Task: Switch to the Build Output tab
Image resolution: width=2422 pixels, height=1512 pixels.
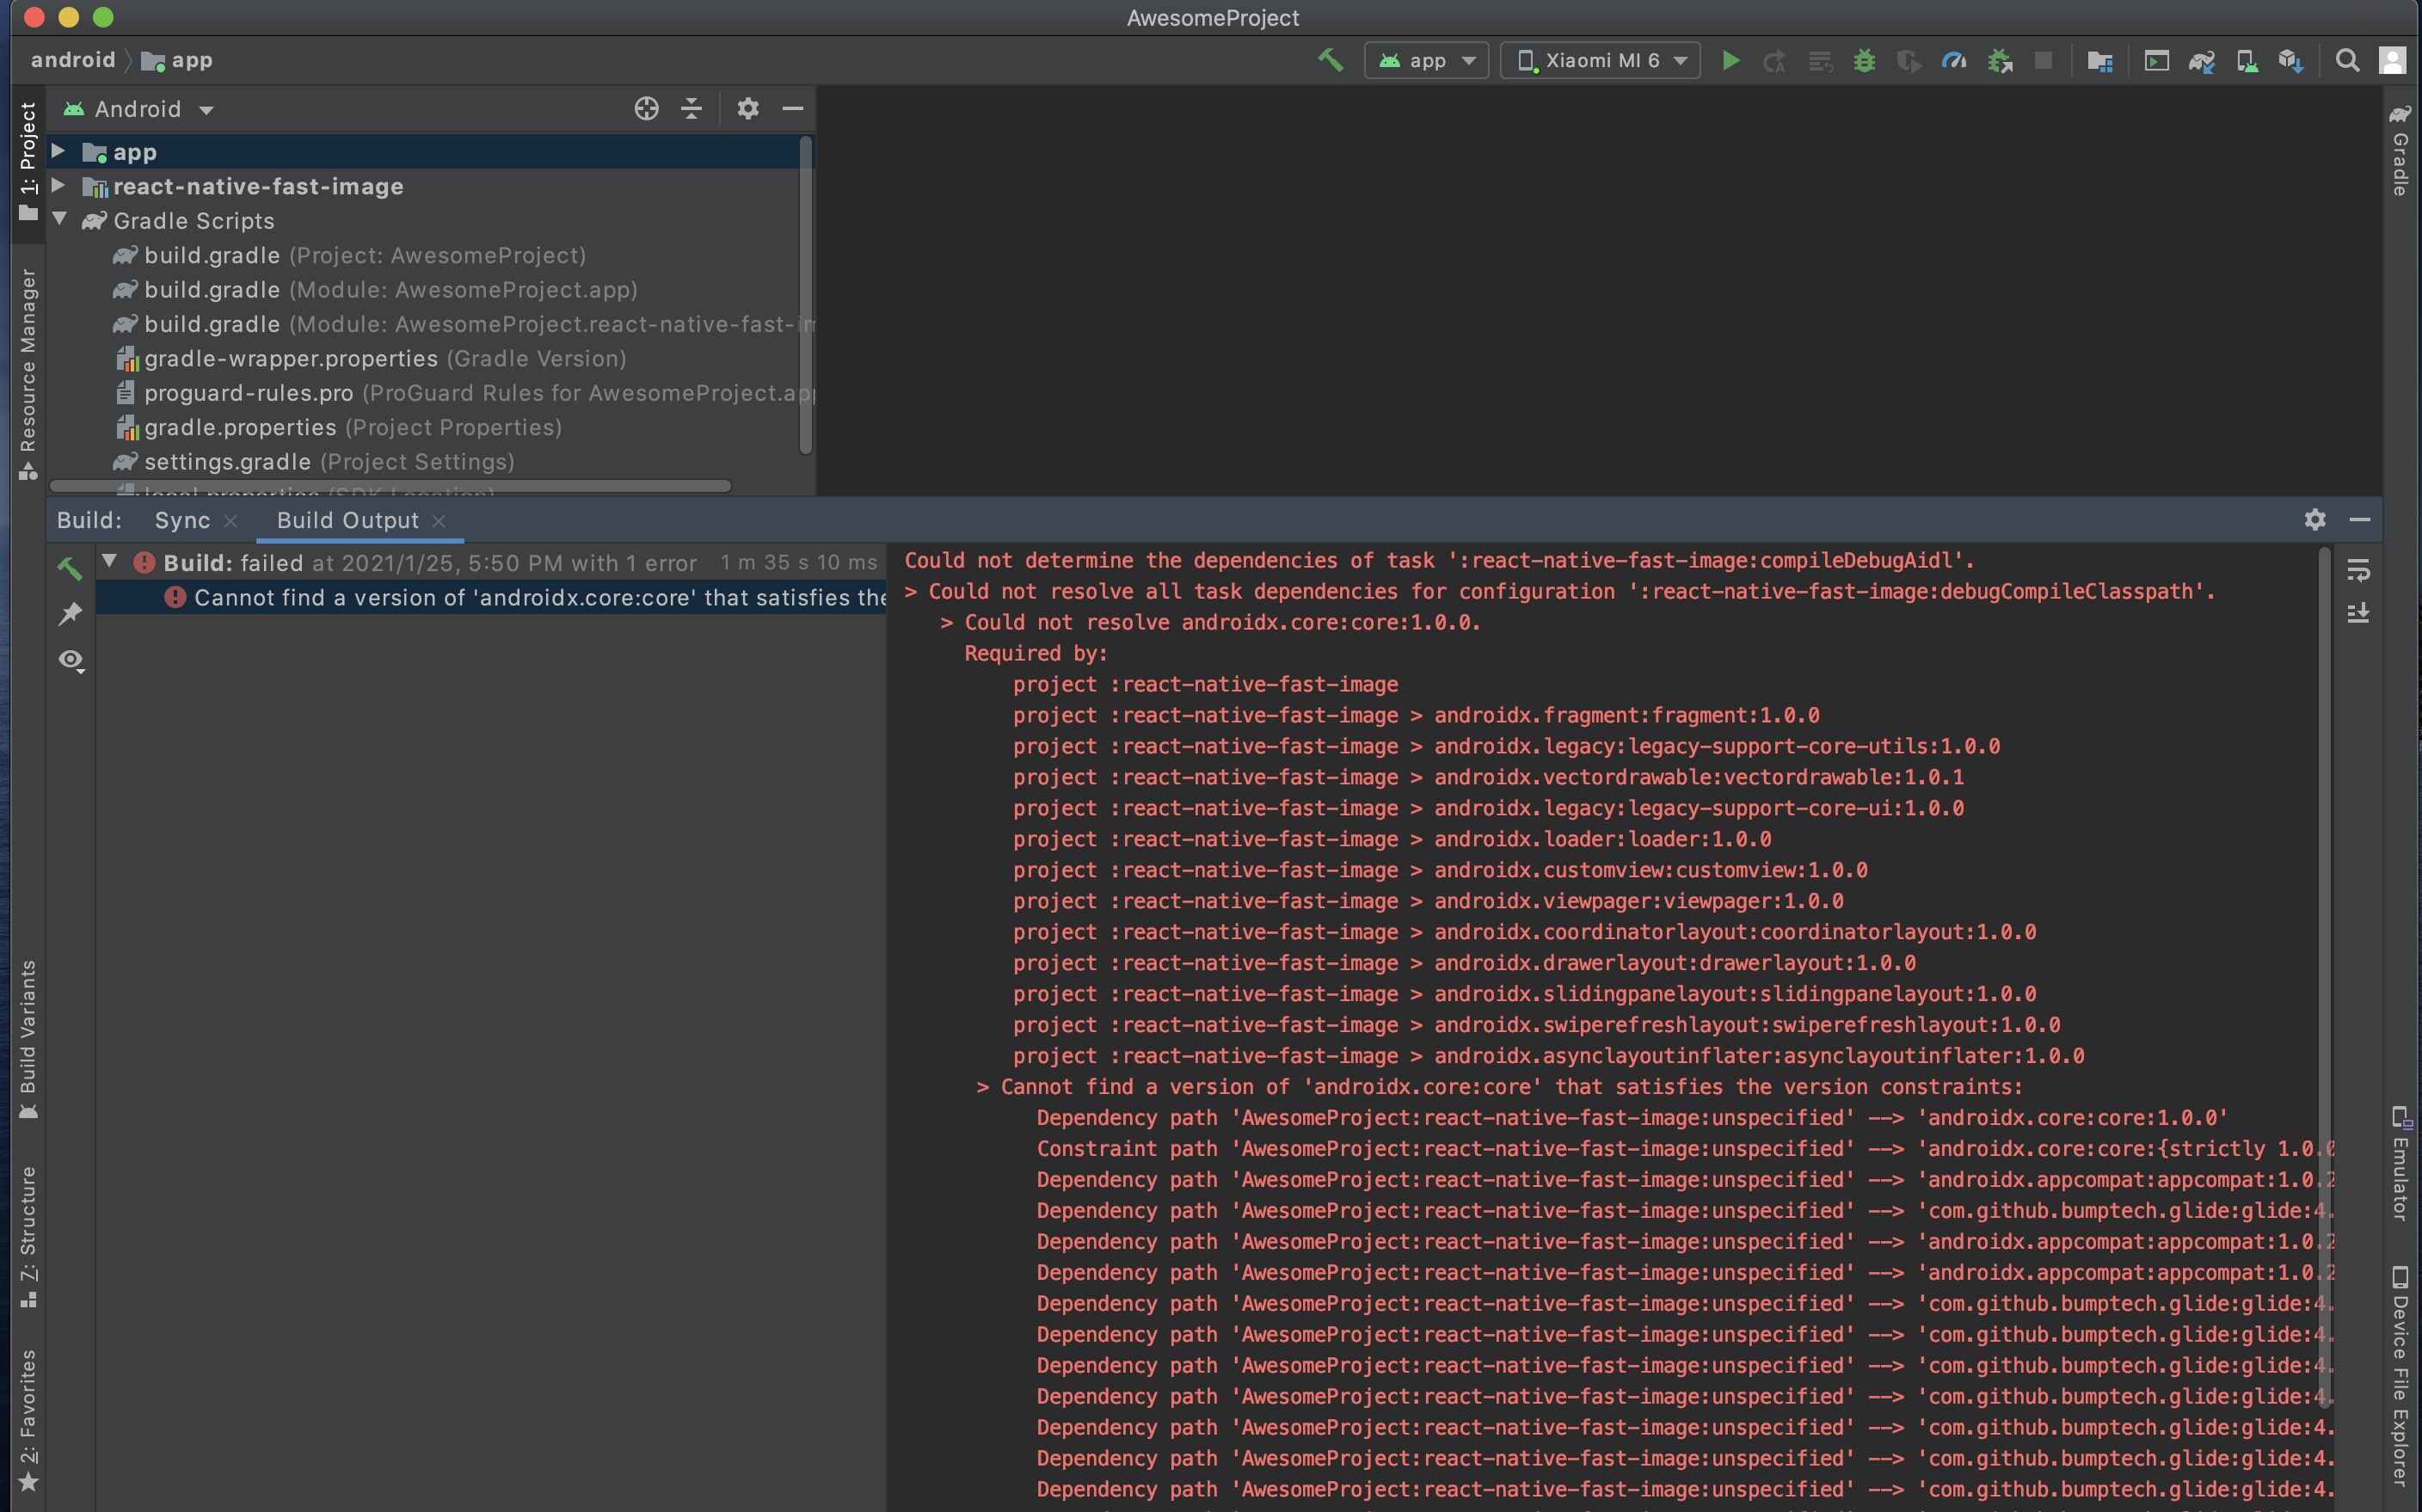Action: coord(346,520)
